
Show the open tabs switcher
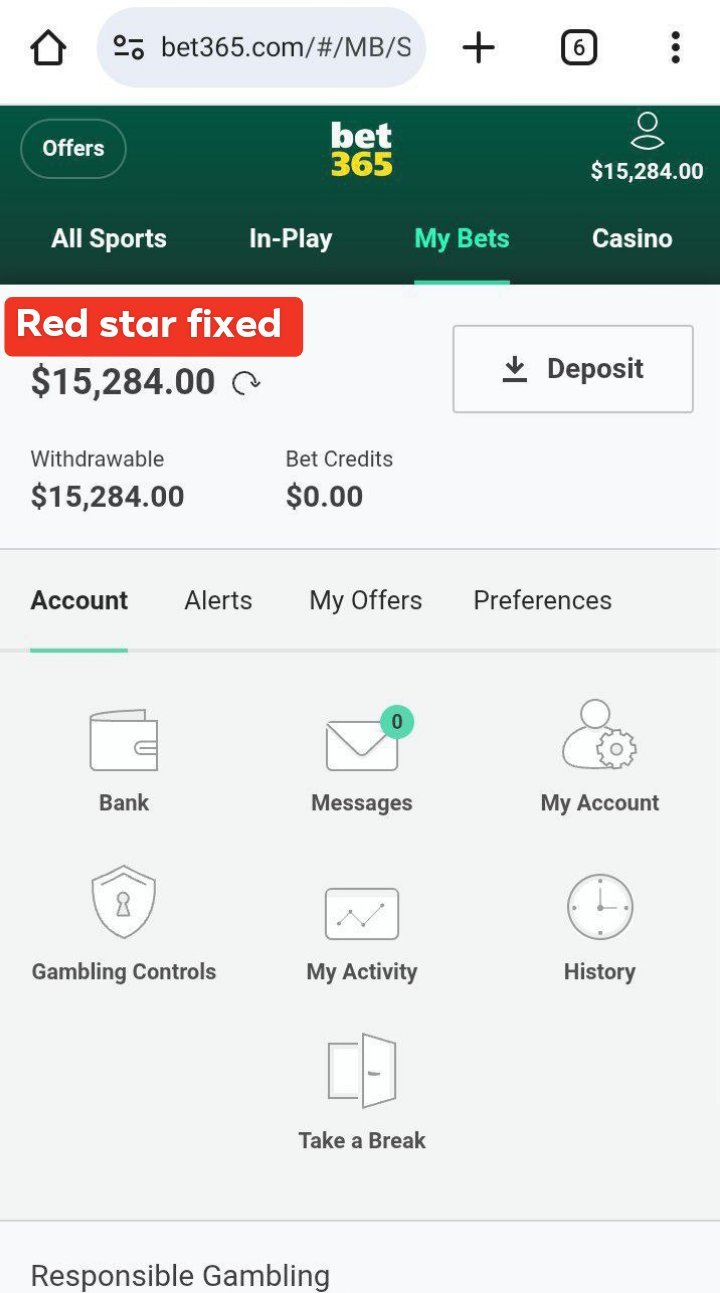[x=579, y=47]
